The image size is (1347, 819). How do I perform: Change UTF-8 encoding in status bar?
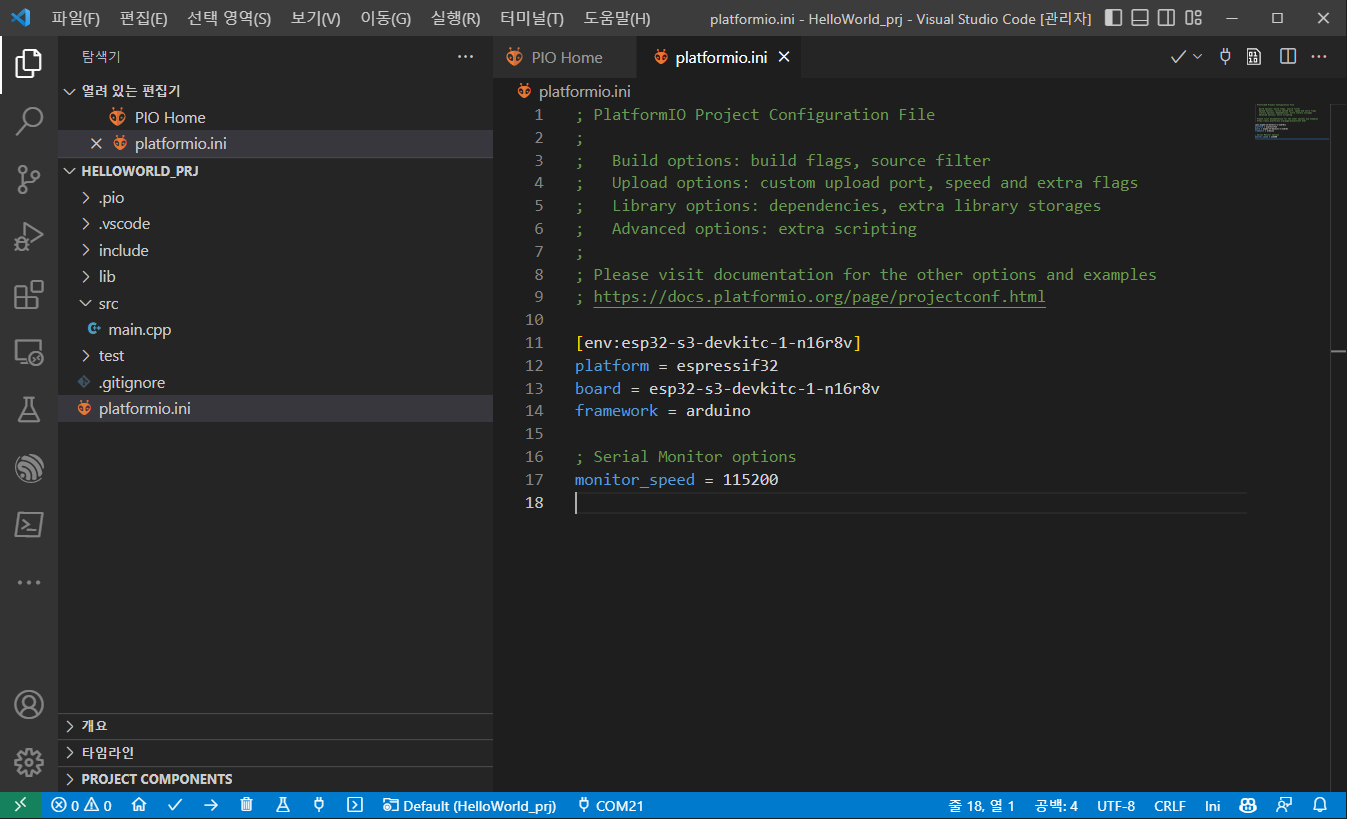(x=1116, y=805)
